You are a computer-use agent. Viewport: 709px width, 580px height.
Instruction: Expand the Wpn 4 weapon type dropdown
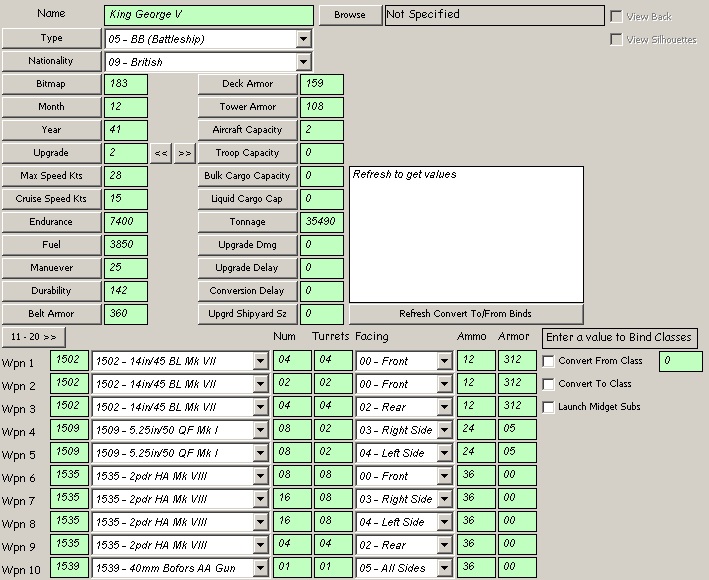click(260, 430)
